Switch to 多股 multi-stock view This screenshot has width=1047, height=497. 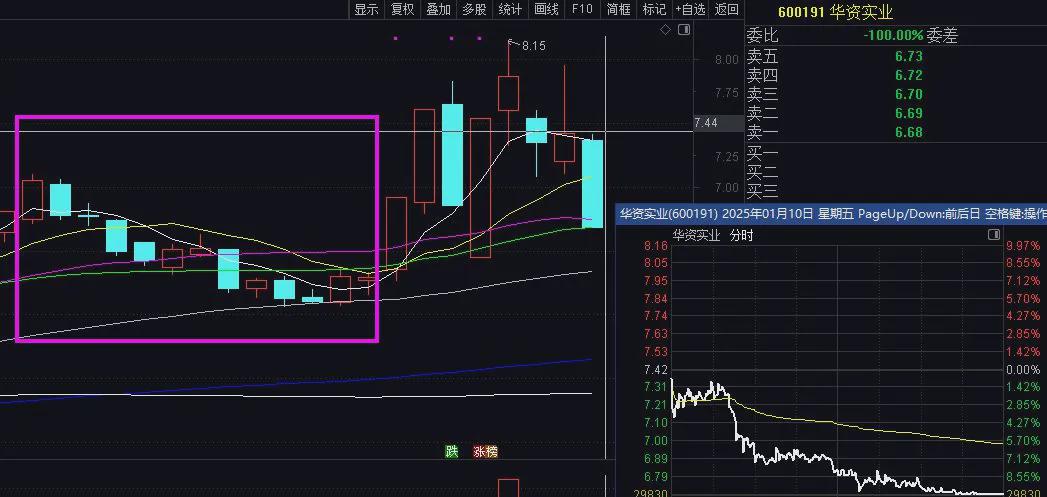click(474, 9)
